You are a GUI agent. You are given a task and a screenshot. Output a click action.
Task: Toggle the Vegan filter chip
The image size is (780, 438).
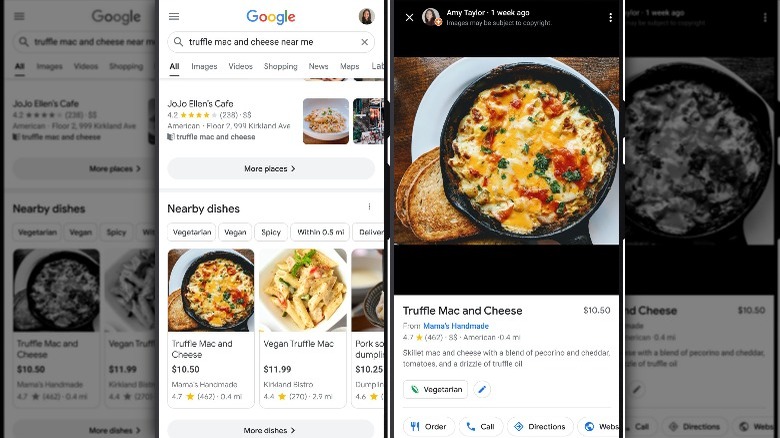pyautogui.click(x=235, y=232)
